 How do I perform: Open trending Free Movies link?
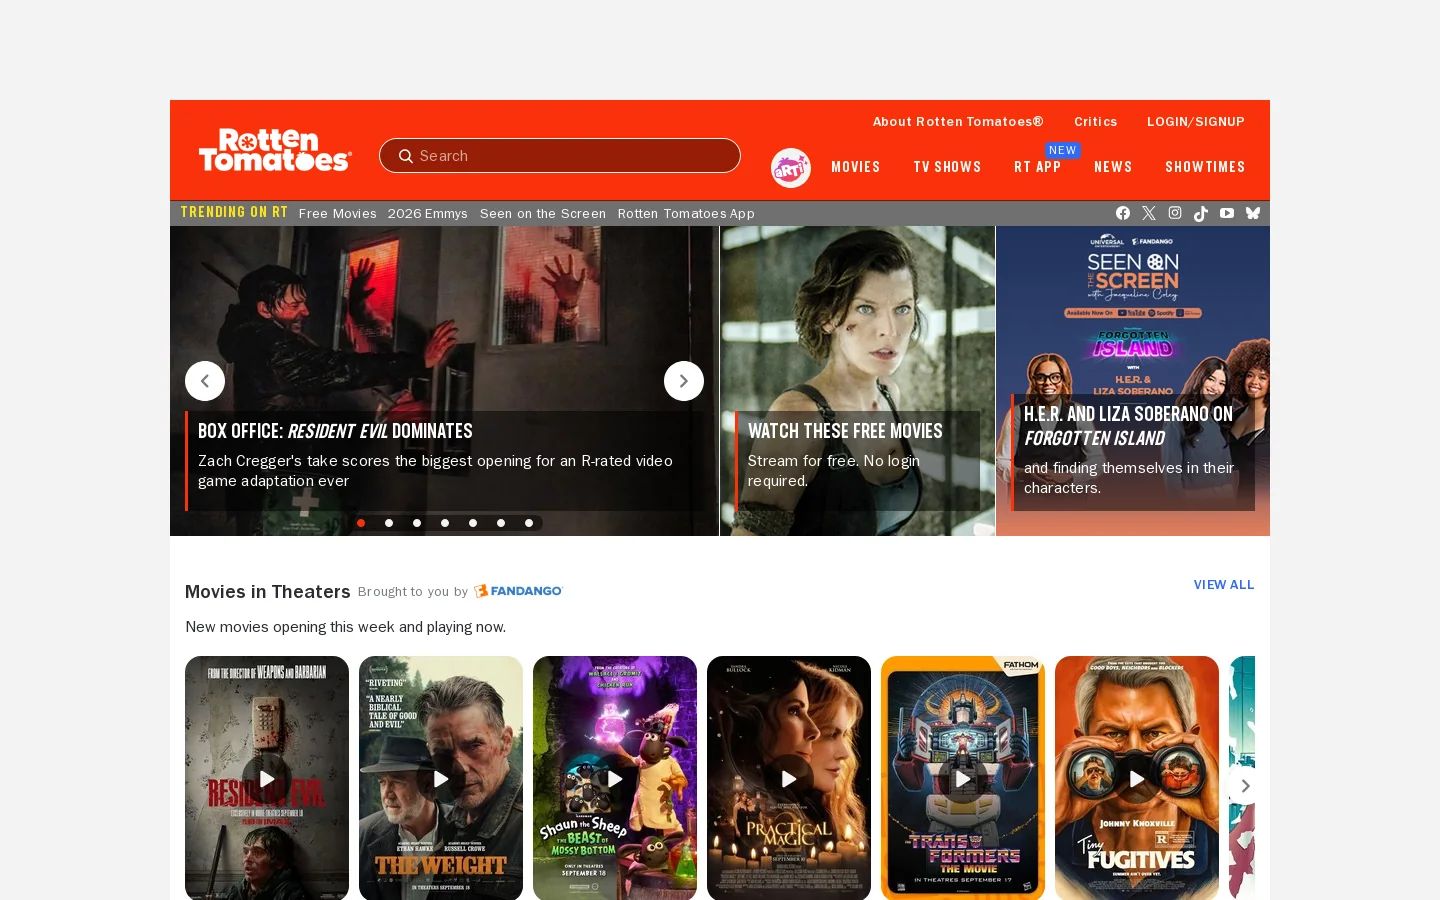(338, 214)
